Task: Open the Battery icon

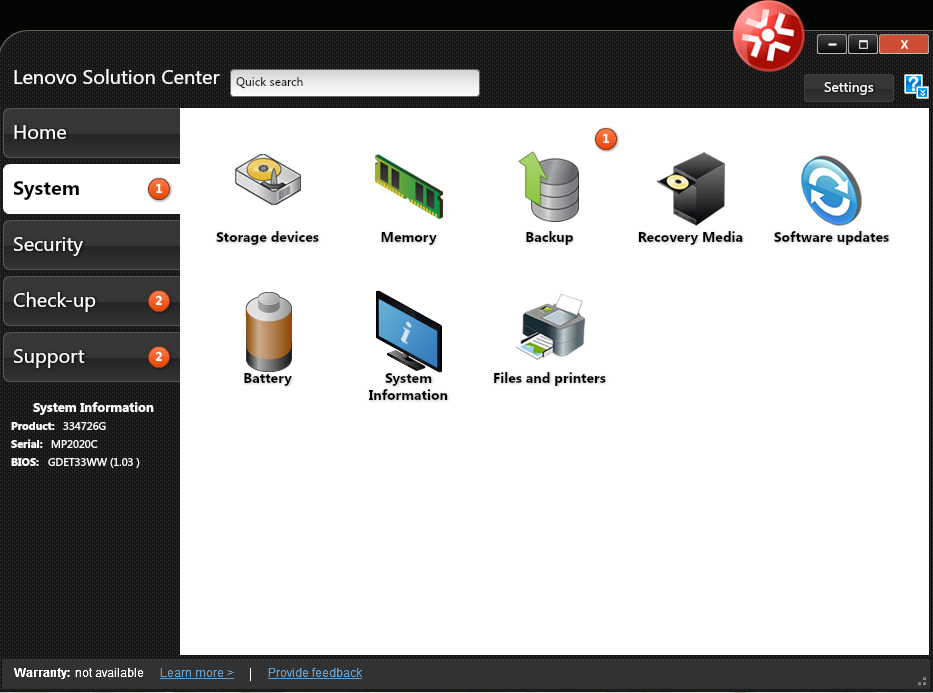Action: pos(268,331)
